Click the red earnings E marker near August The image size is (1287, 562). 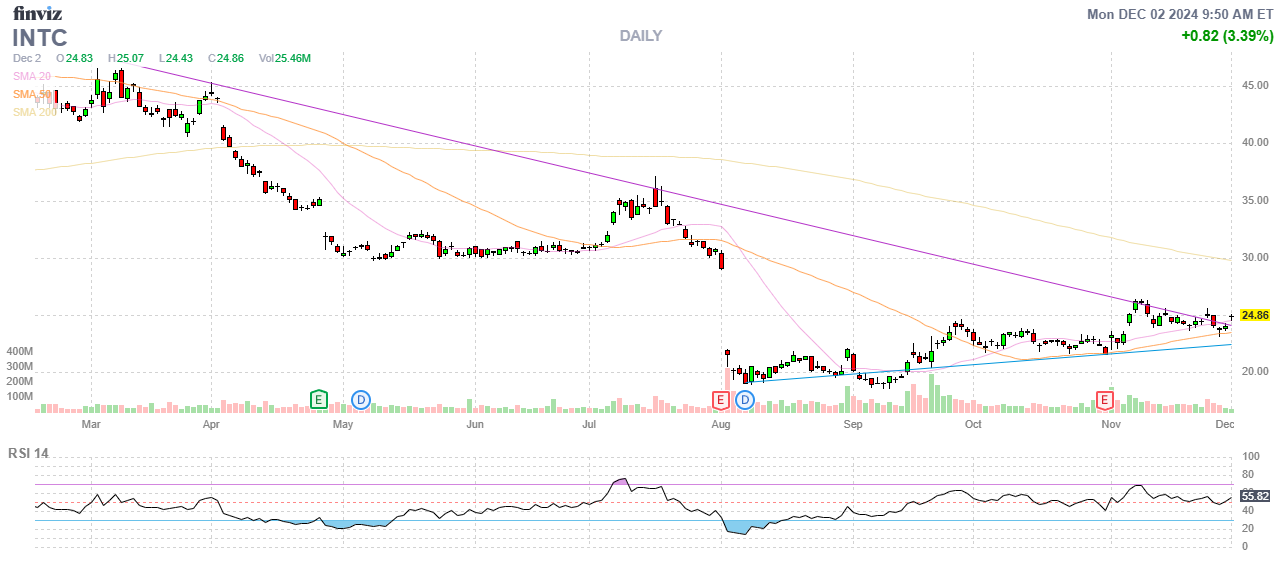(719, 400)
